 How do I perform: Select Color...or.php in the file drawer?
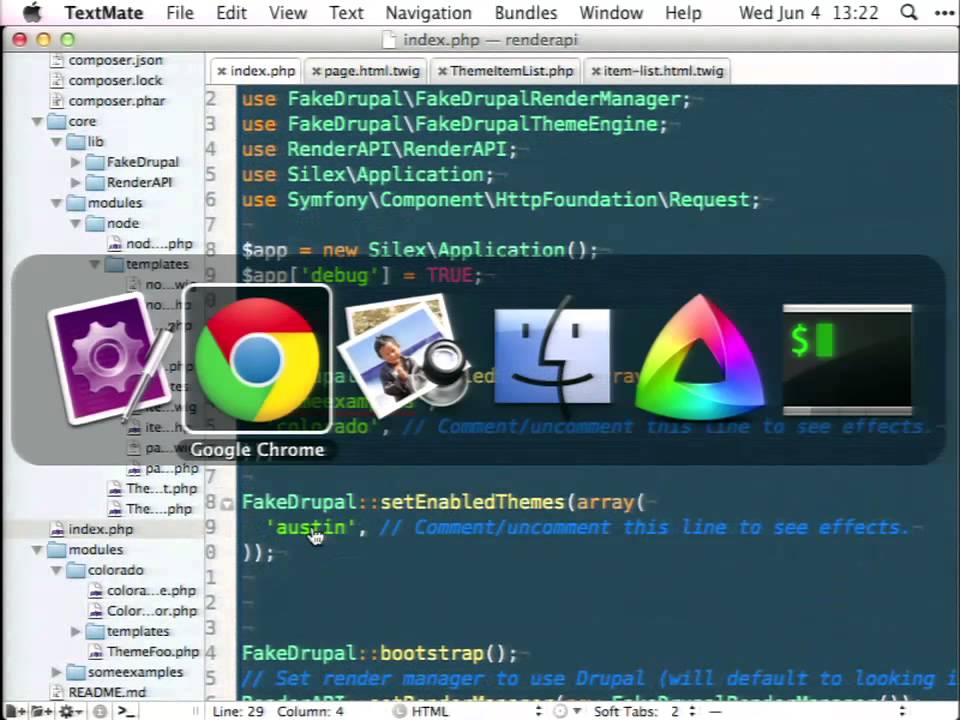(x=152, y=611)
